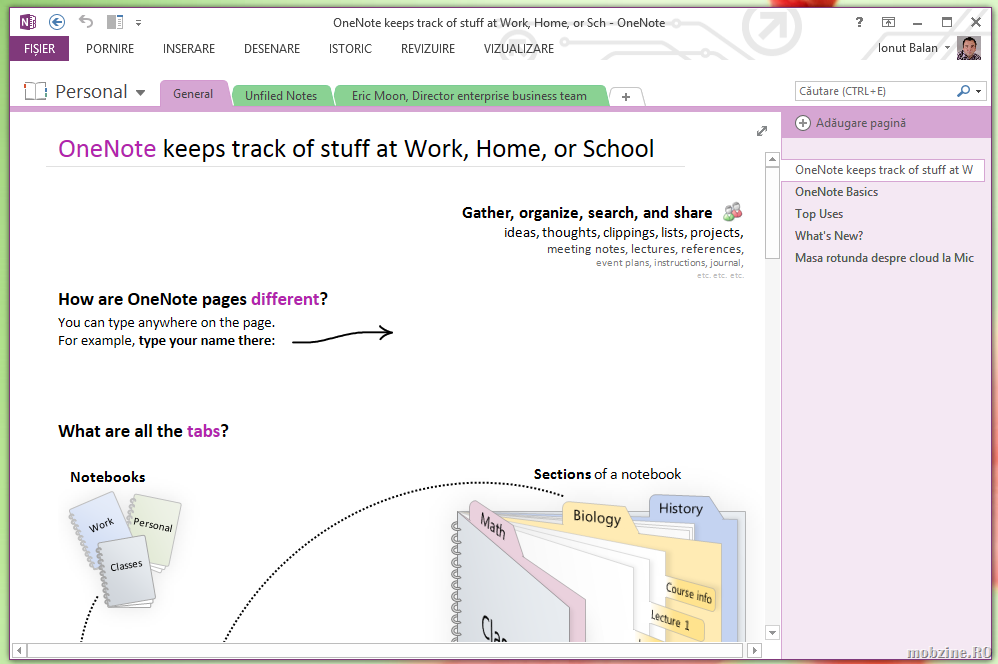Click the vertical scrollbar up arrow
This screenshot has width=998, height=664.
[772, 159]
